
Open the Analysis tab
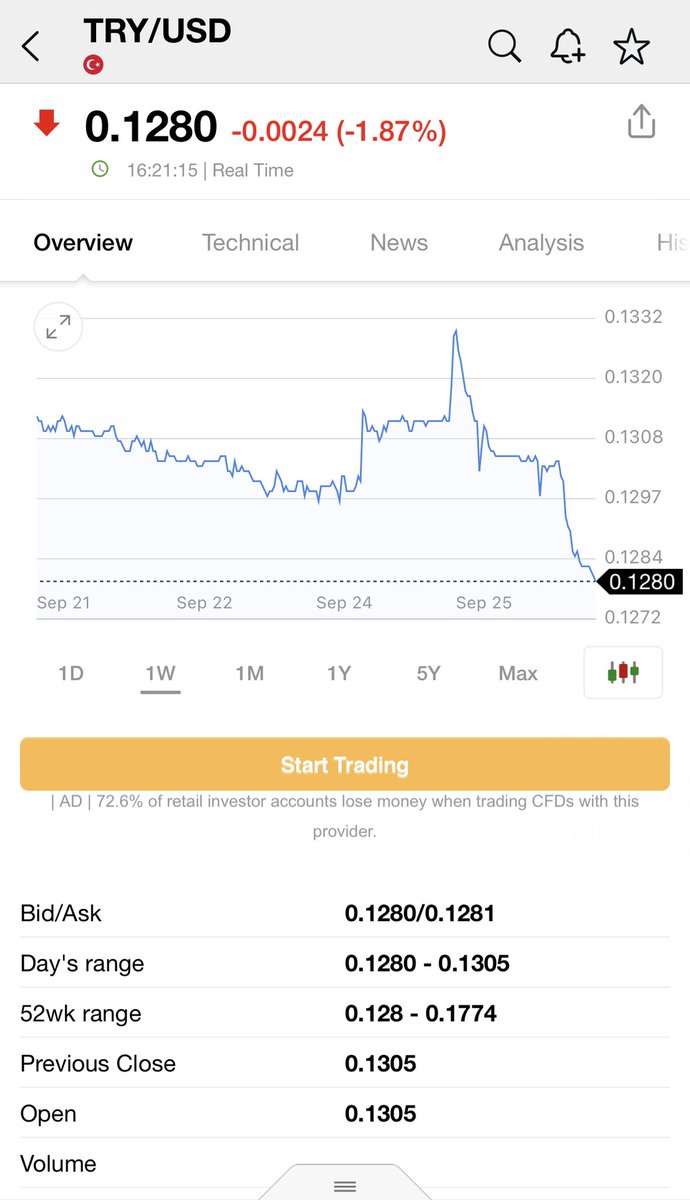pos(541,243)
